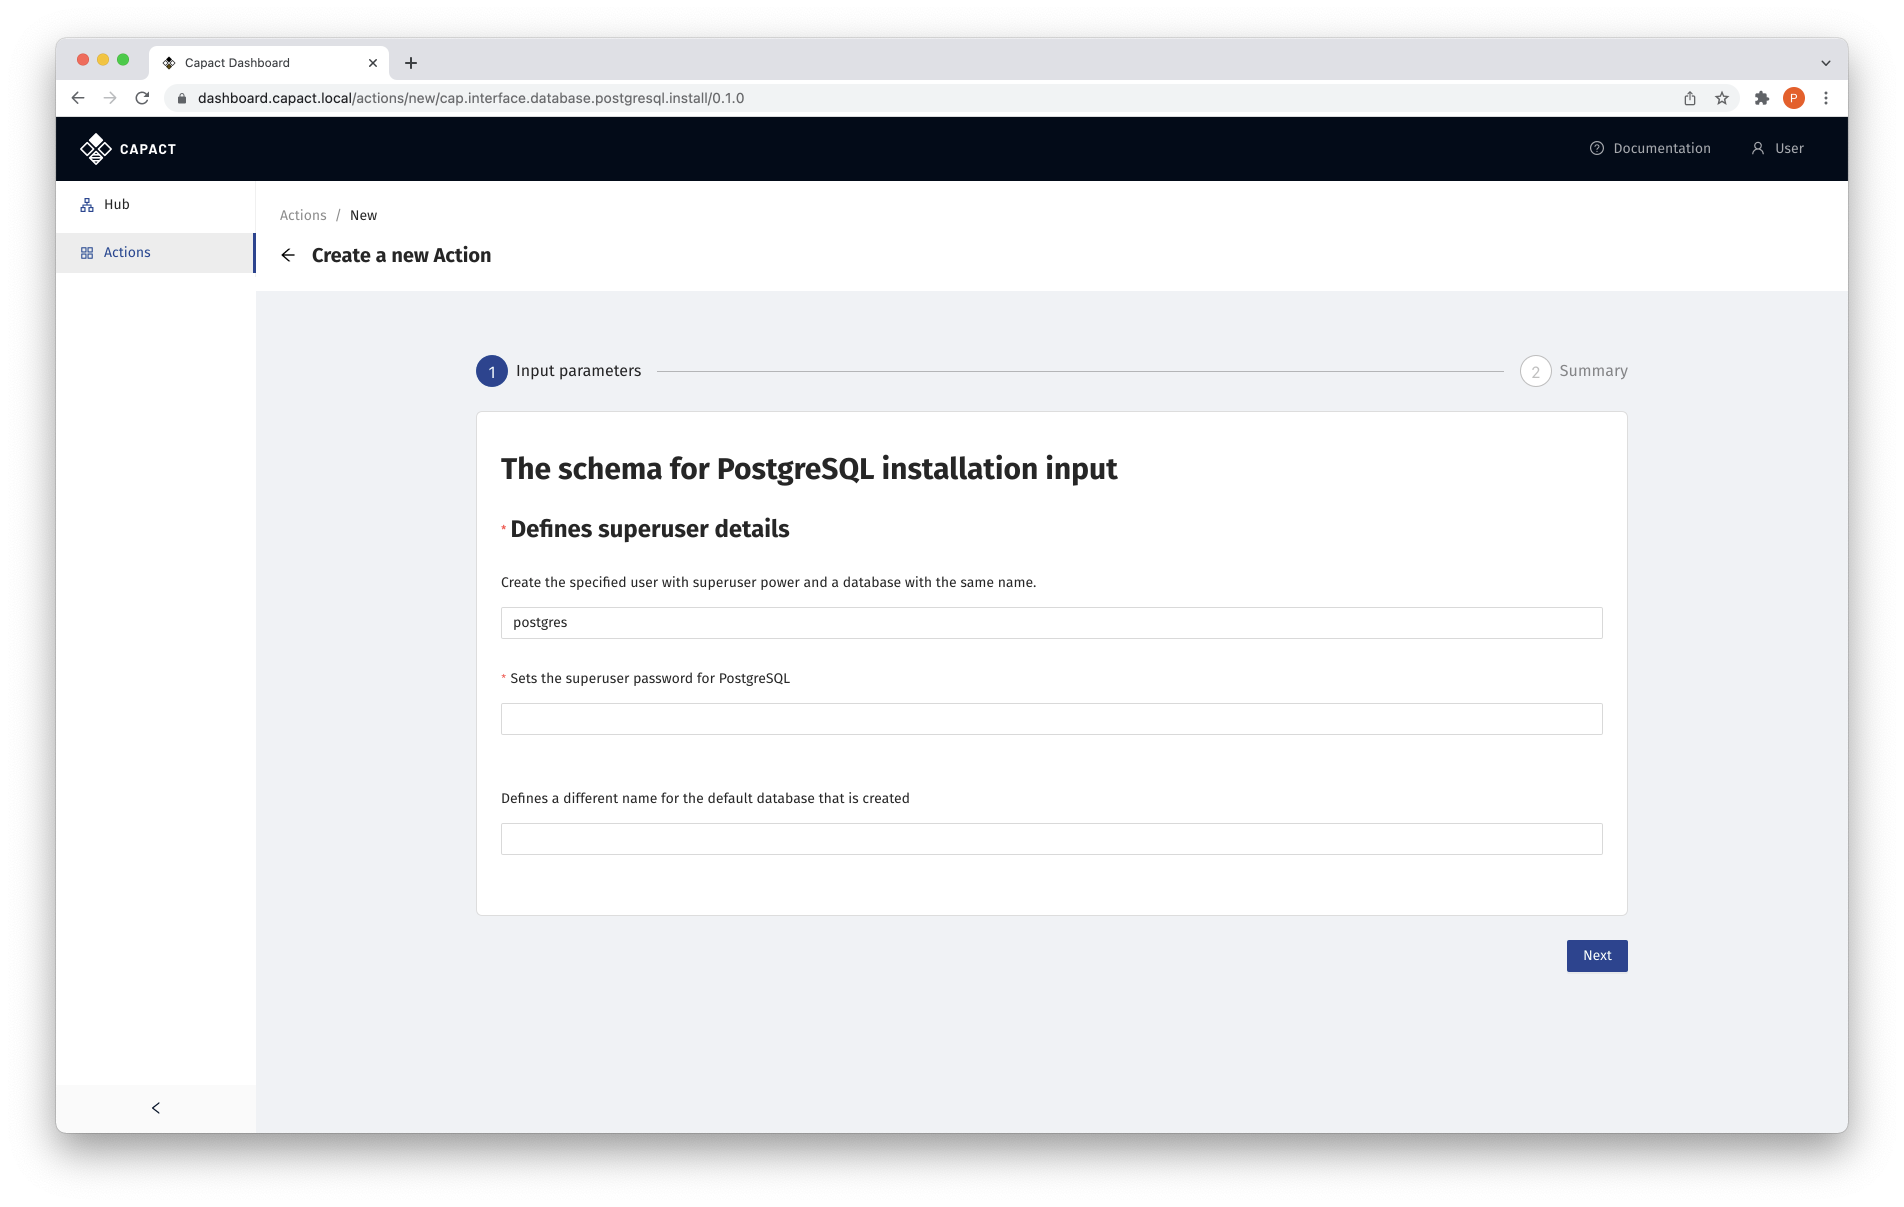This screenshot has height=1207, width=1904.
Task: Open the browser extensions puzzle icon
Action: (1760, 98)
